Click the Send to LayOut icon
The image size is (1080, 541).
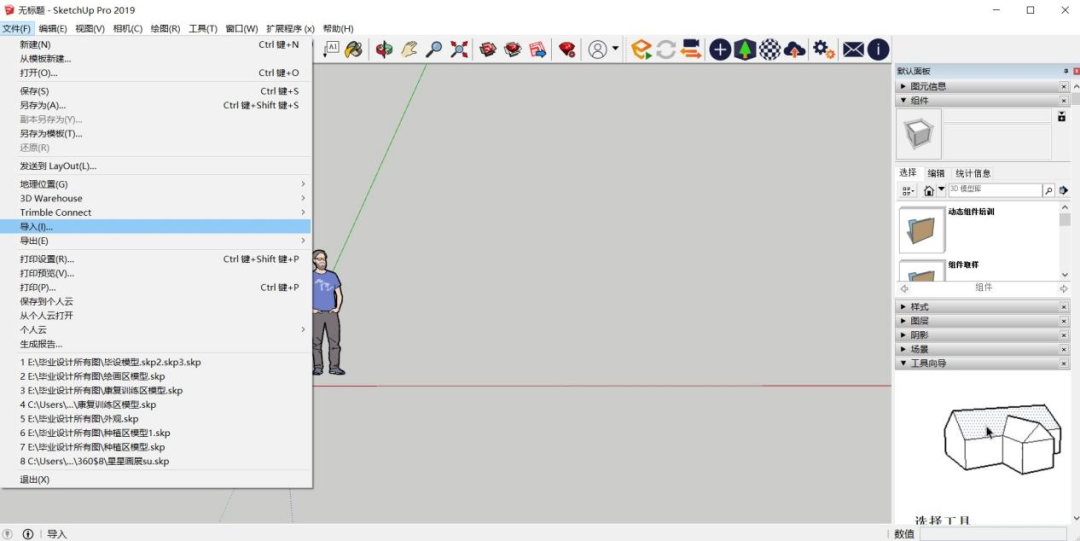[x=537, y=49]
